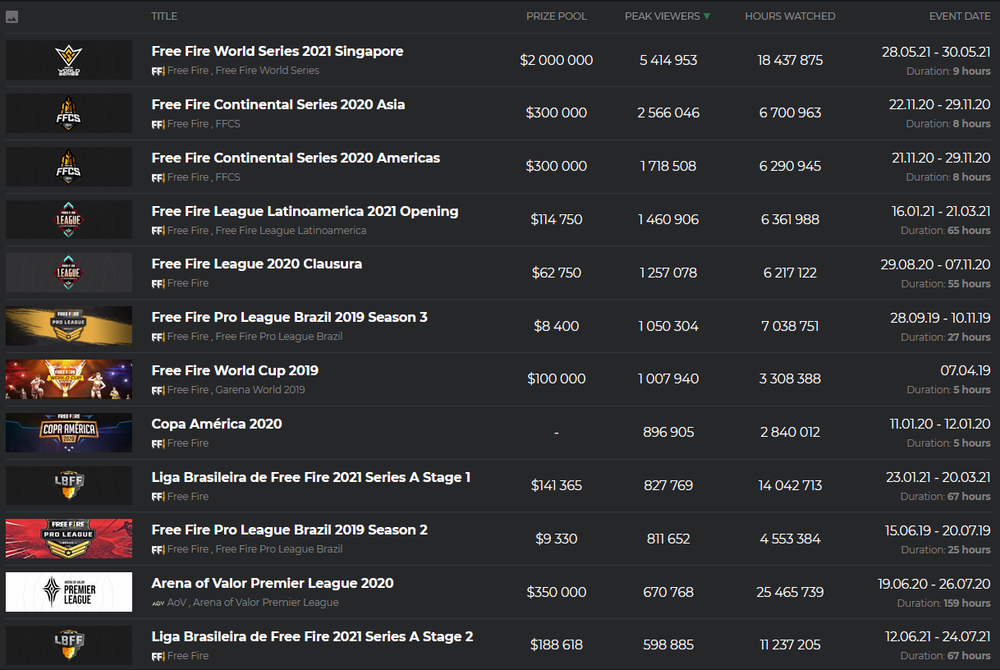Select prize pool value $350 000
This screenshot has height=670, width=1000.
coord(556,592)
